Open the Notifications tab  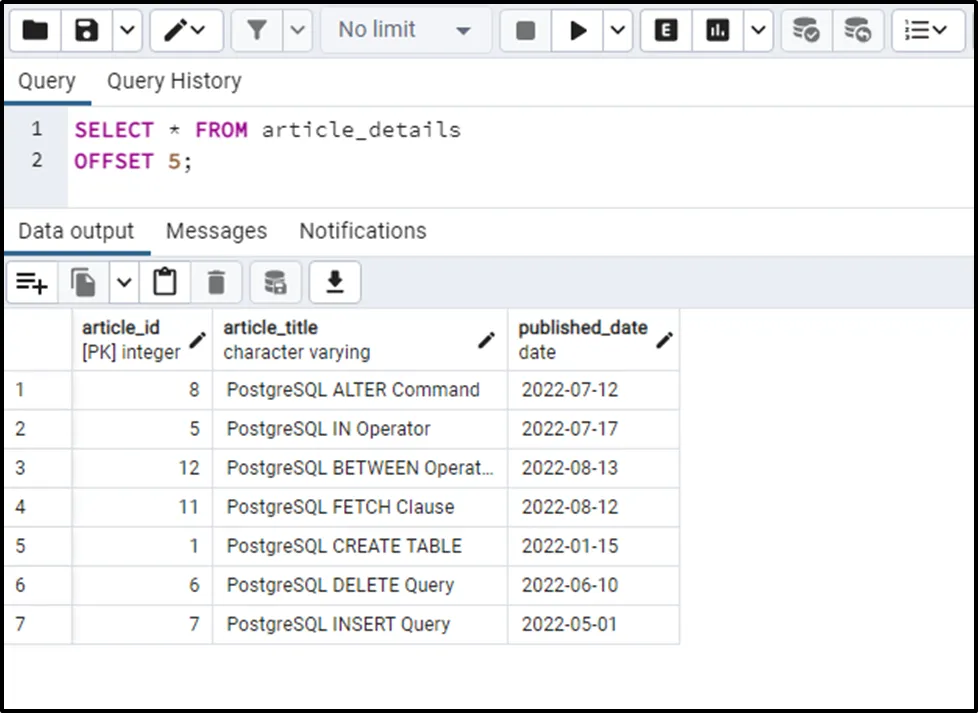[x=362, y=231]
